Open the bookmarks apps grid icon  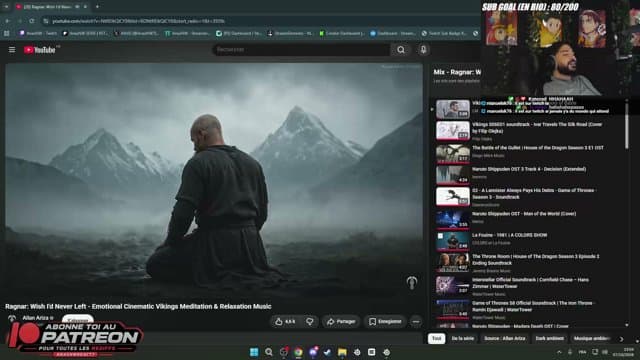tap(7, 33)
